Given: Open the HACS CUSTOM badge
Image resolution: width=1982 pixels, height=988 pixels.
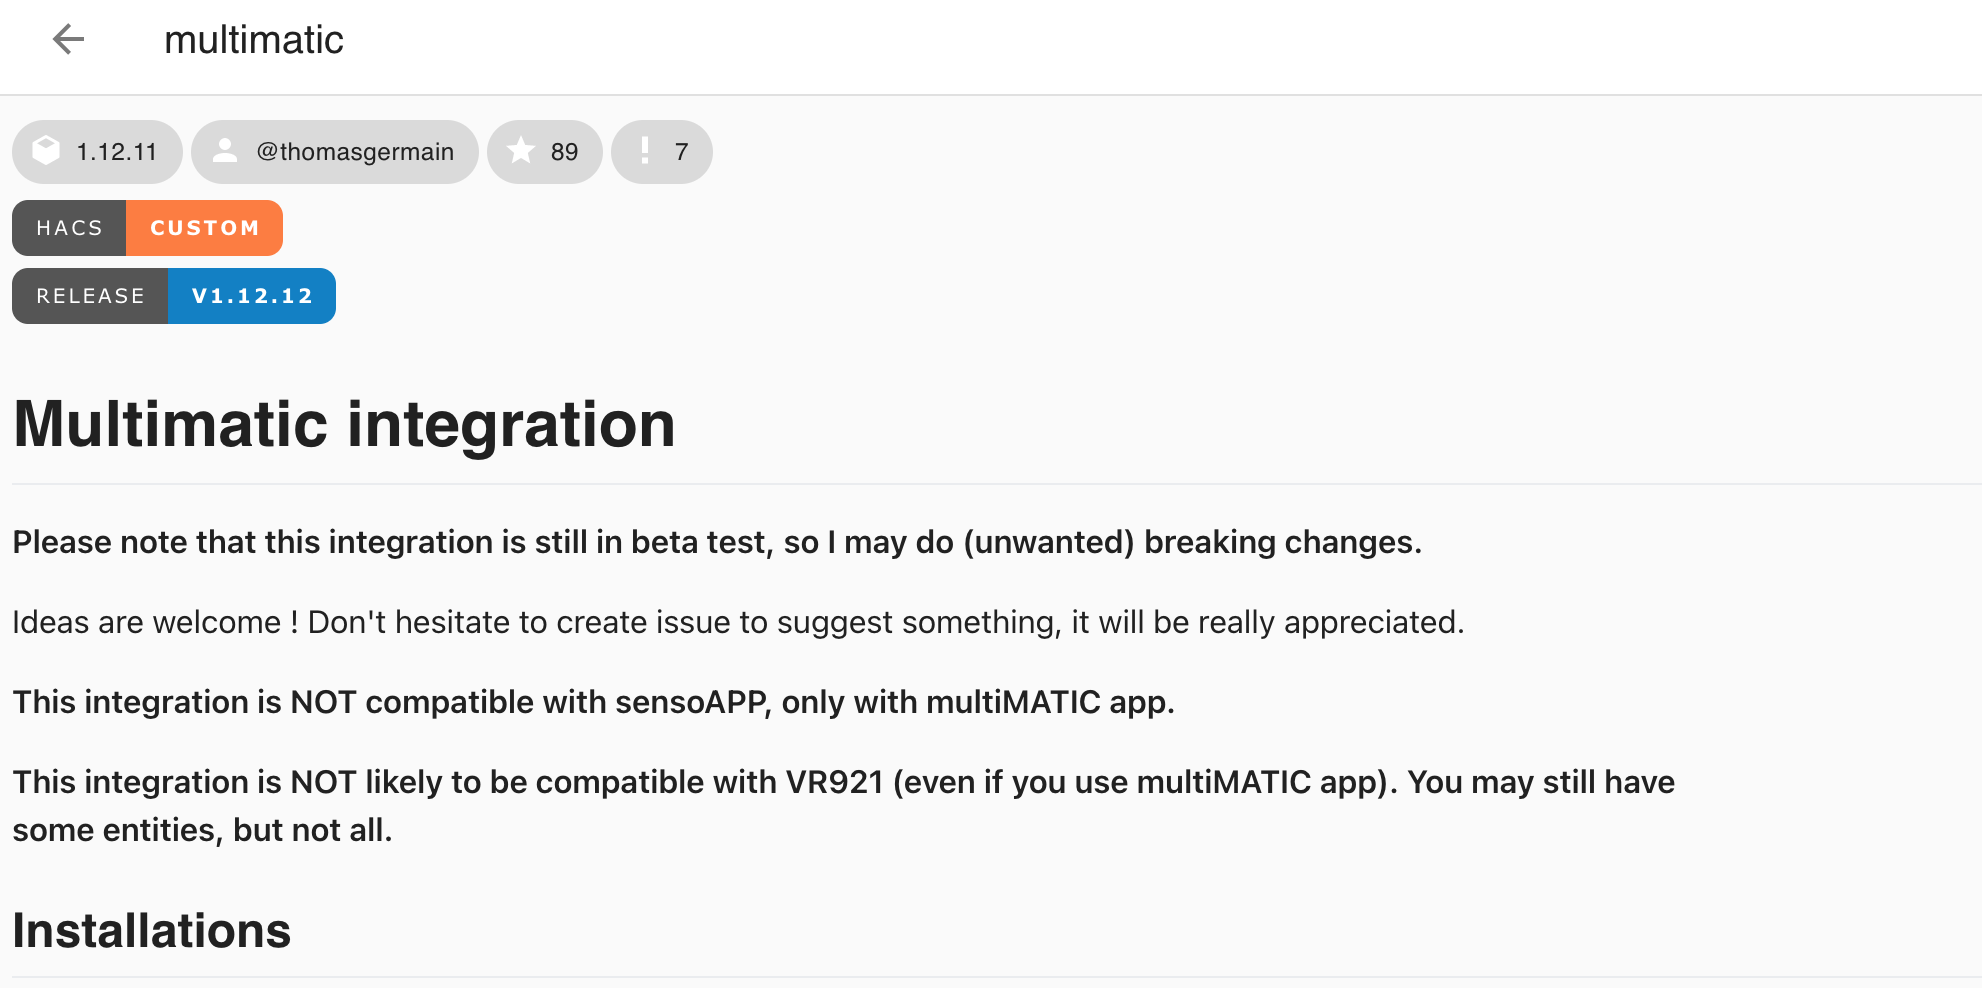Looking at the screenshot, I should [147, 228].
